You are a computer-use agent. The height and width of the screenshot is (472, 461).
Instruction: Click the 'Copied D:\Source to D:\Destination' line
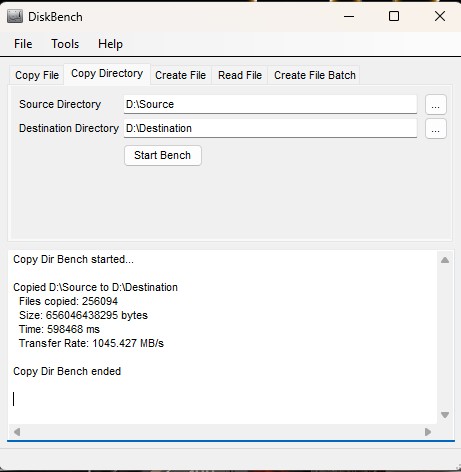(x=95, y=287)
